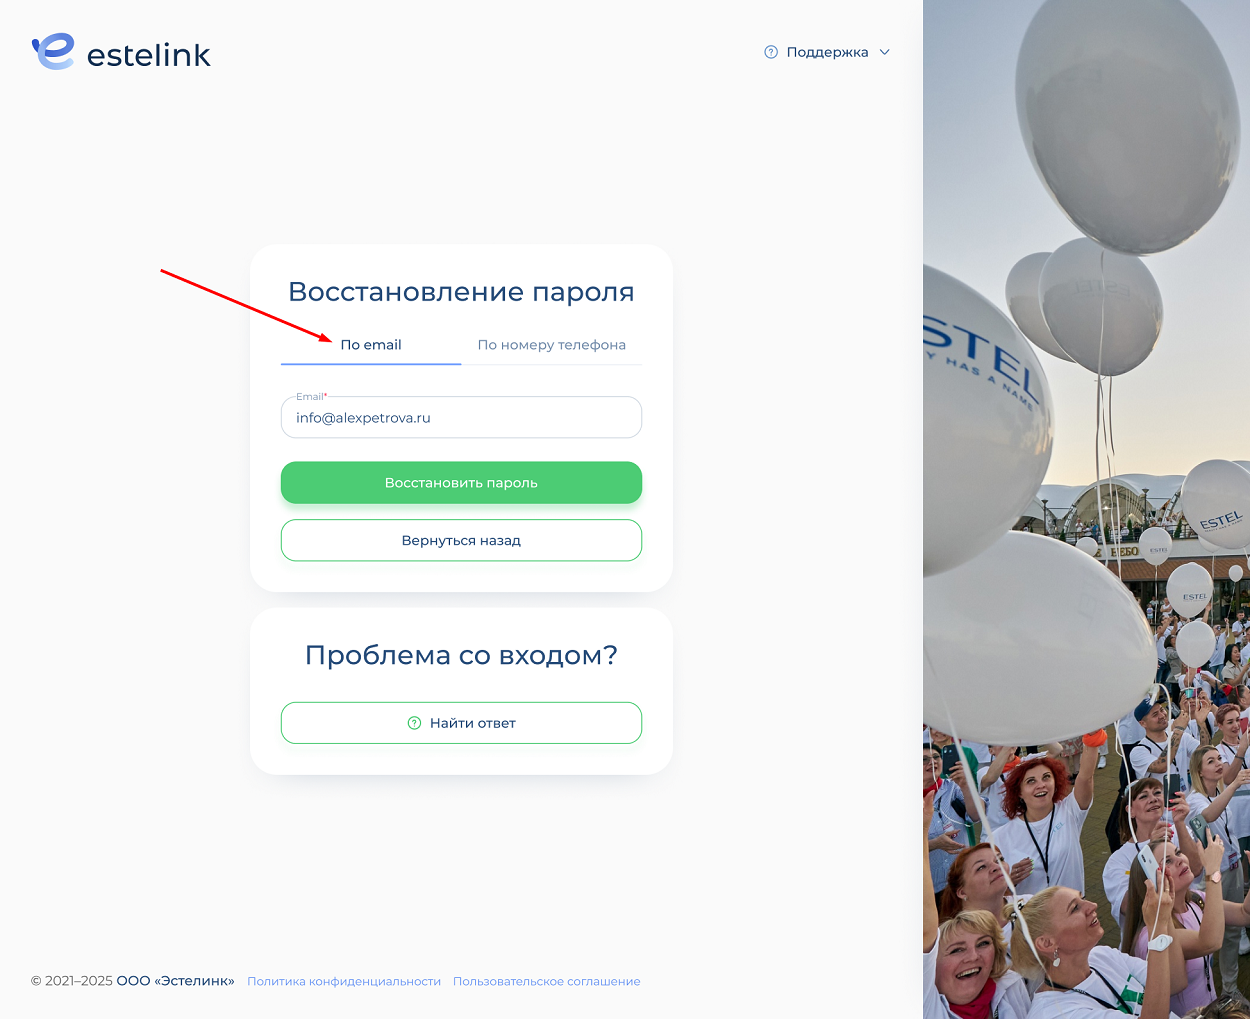Click the balloons photo banner
This screenshot has width=1250, height=1019.
click(x=1086, y=509)
